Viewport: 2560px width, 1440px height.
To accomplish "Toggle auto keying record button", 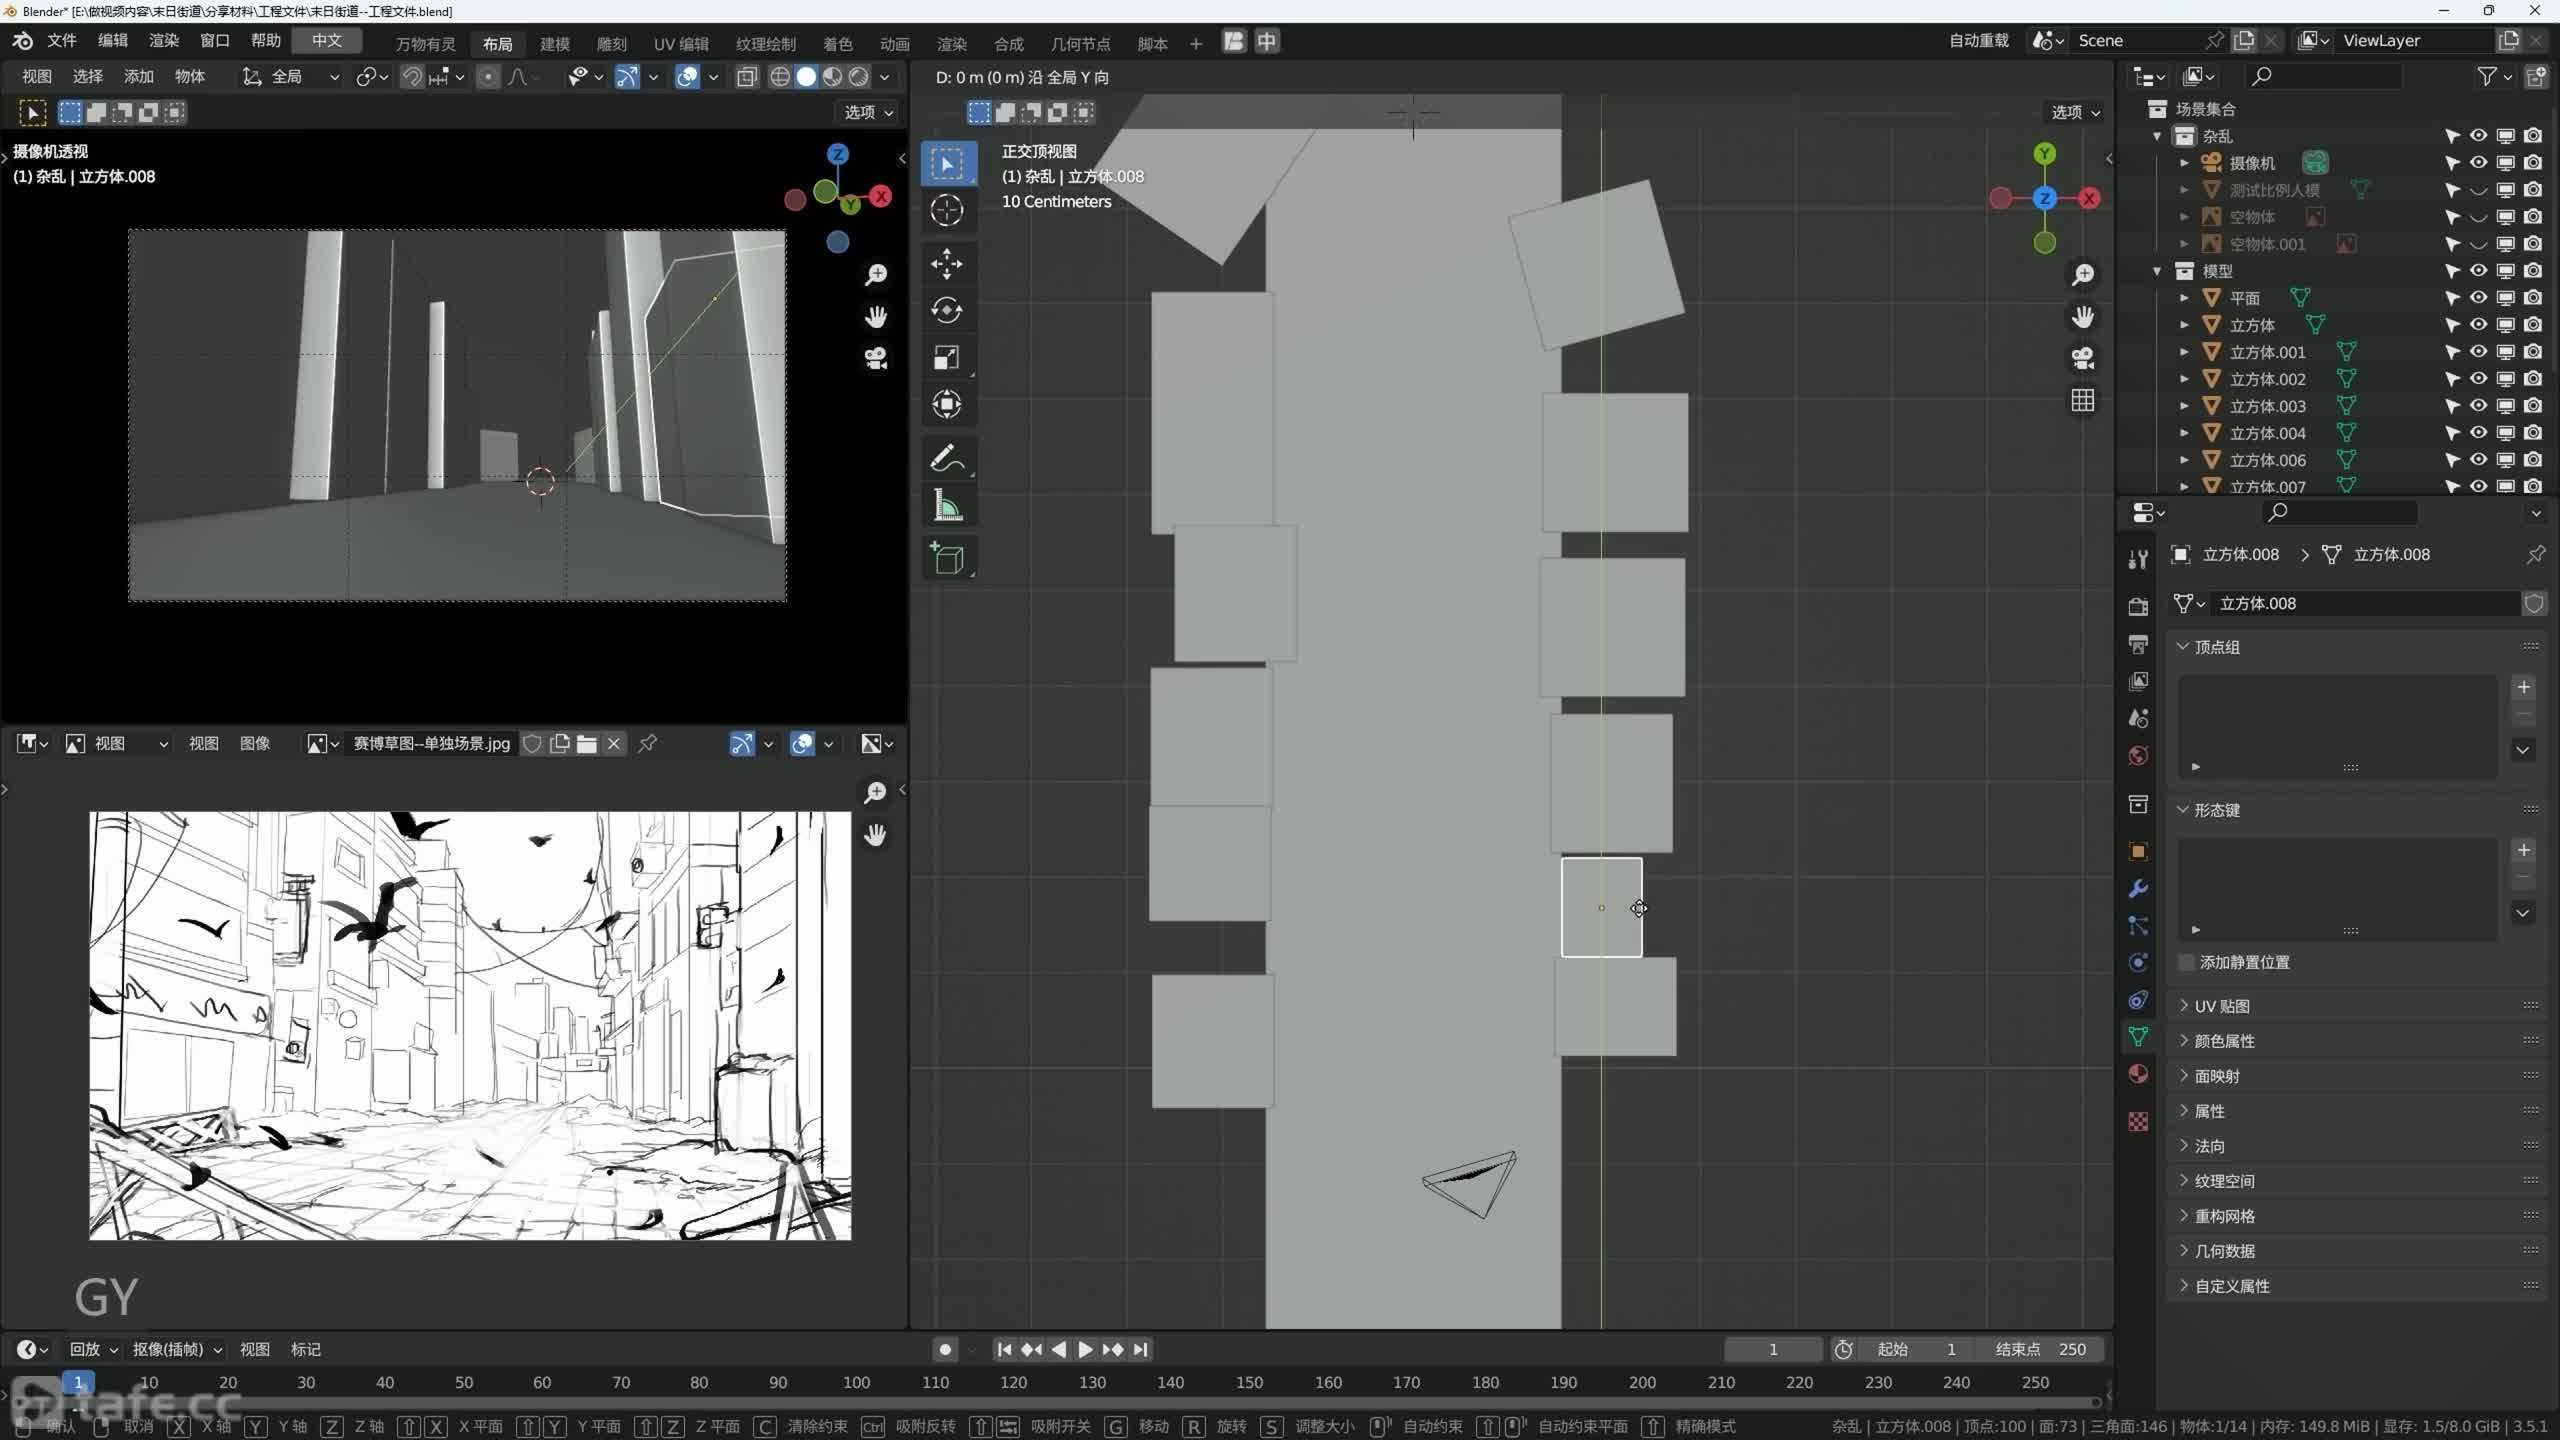I will 945,1350.
